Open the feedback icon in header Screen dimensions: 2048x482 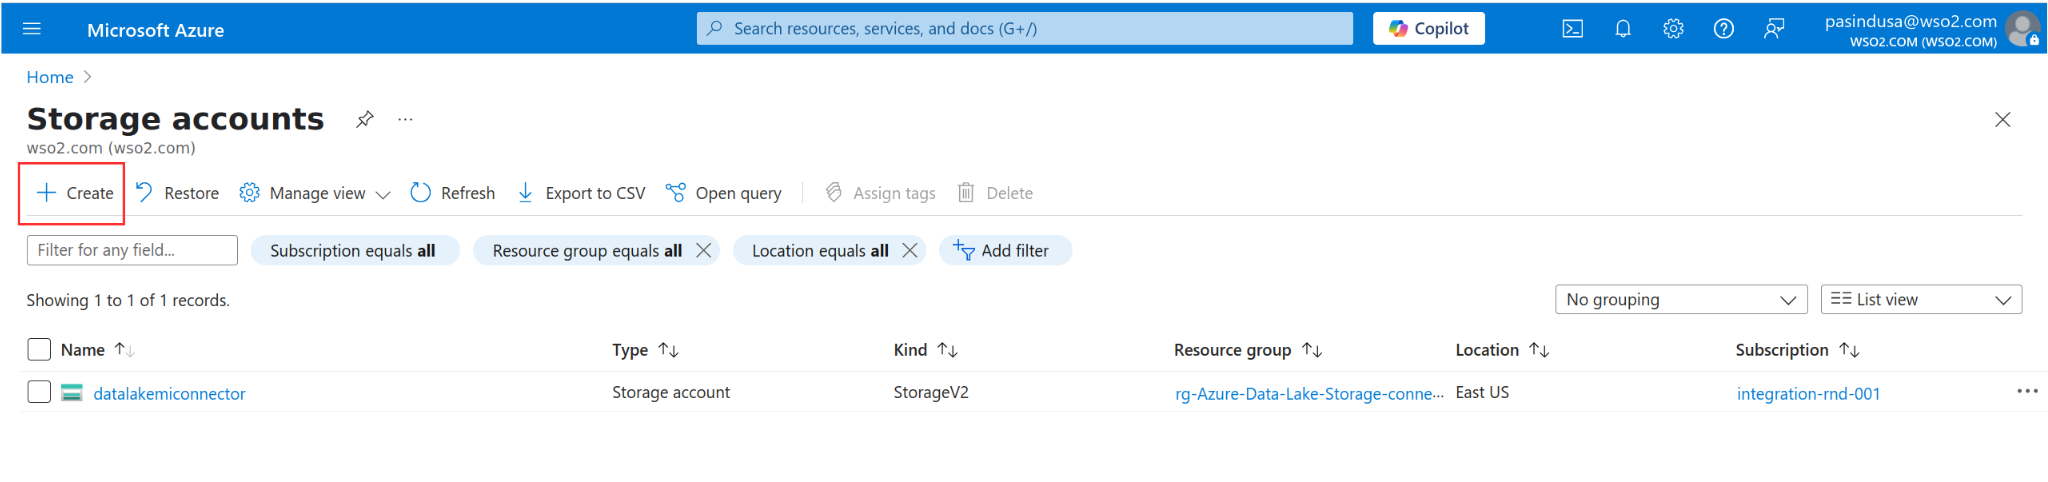coord(1773,29)
